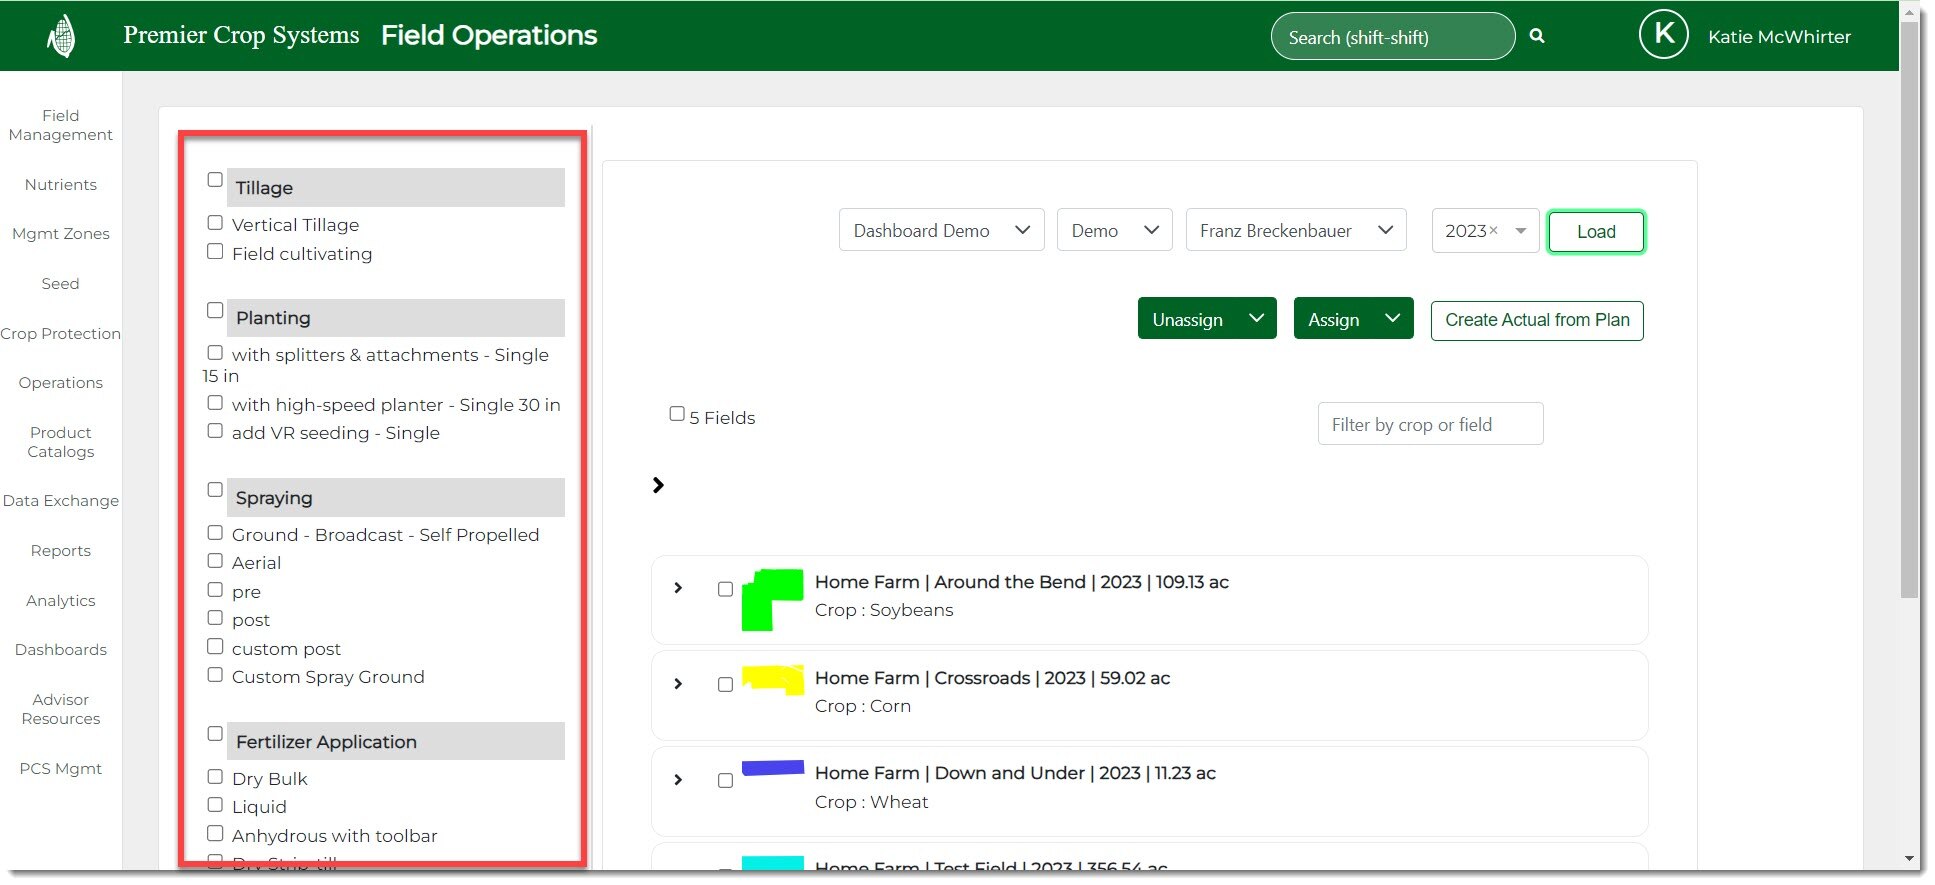Open Crop Protection in the sidebar
This screenshot has width=1935, height=885.
pyautogui.click(x=61, y=334)
